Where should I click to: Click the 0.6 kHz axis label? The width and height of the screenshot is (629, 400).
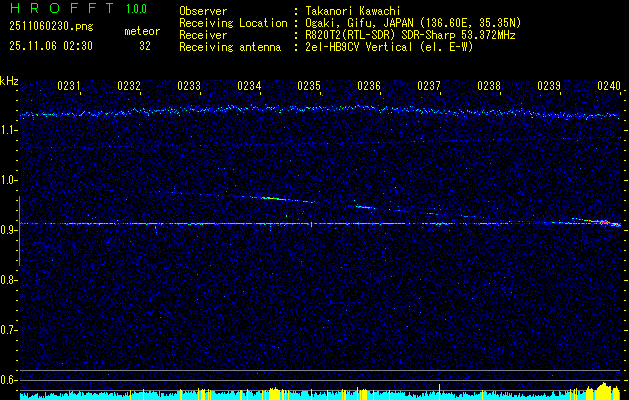(x=9, y=380)
